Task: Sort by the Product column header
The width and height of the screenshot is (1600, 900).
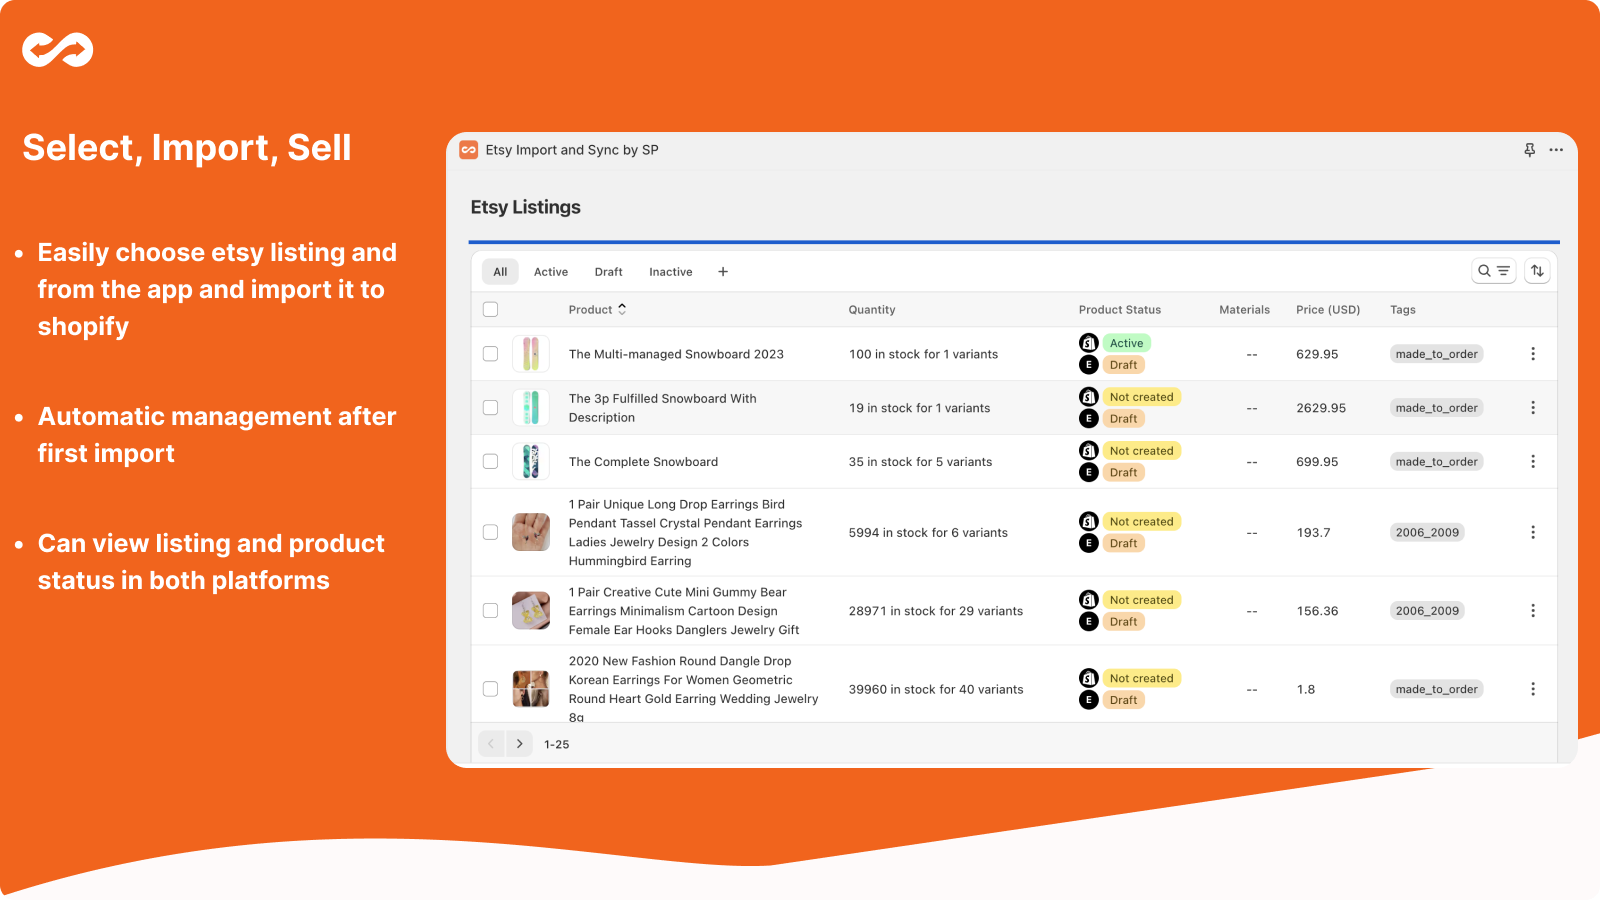Action: click(x=598, y=310)
